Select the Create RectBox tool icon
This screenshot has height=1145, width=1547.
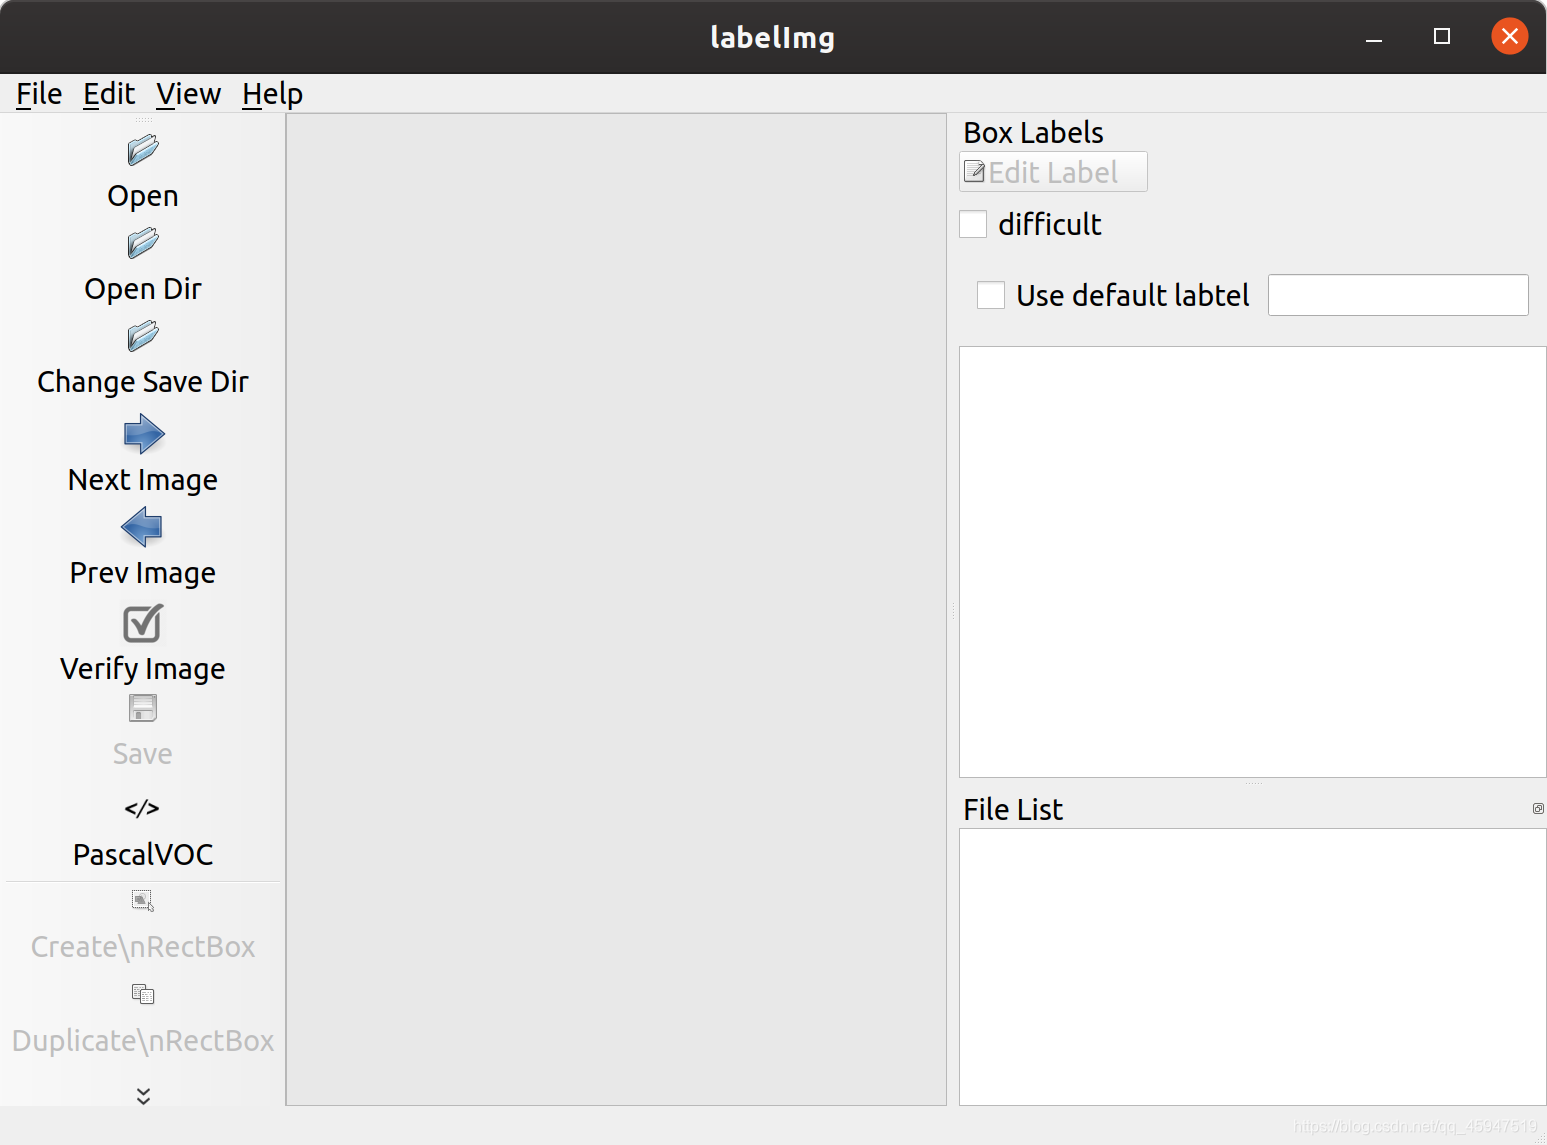pos(142,900)
